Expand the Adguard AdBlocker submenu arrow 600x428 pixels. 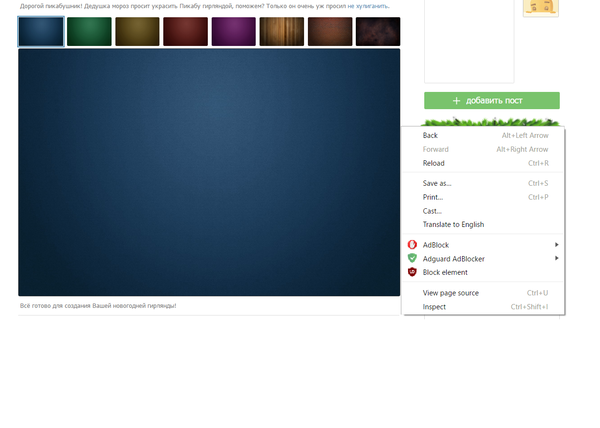[x=556, y=259]
